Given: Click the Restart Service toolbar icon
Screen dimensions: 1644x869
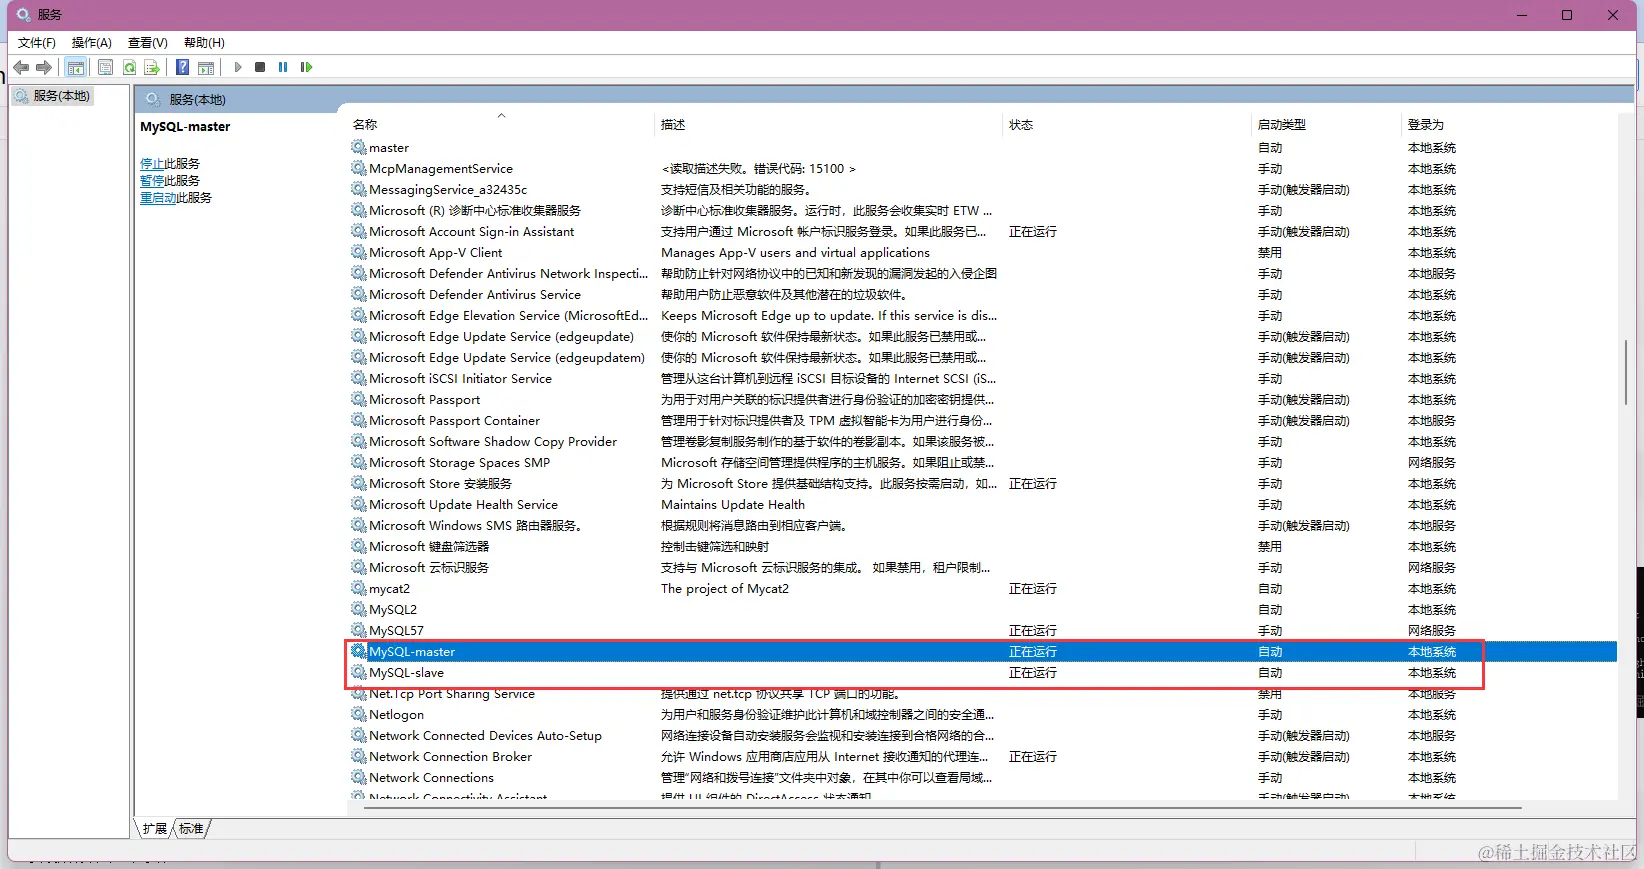Looking at the screenshot, I should (306, 67).
